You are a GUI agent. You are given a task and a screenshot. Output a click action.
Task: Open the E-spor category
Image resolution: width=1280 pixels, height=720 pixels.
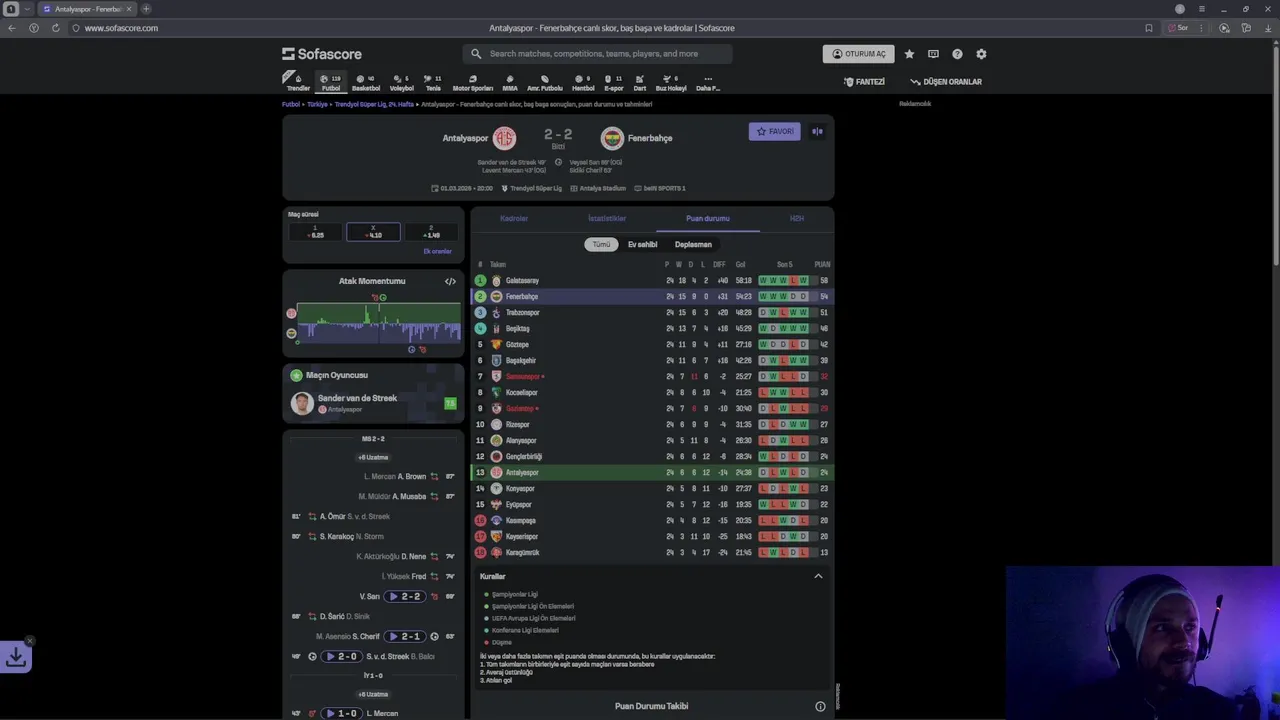point(613,82)
